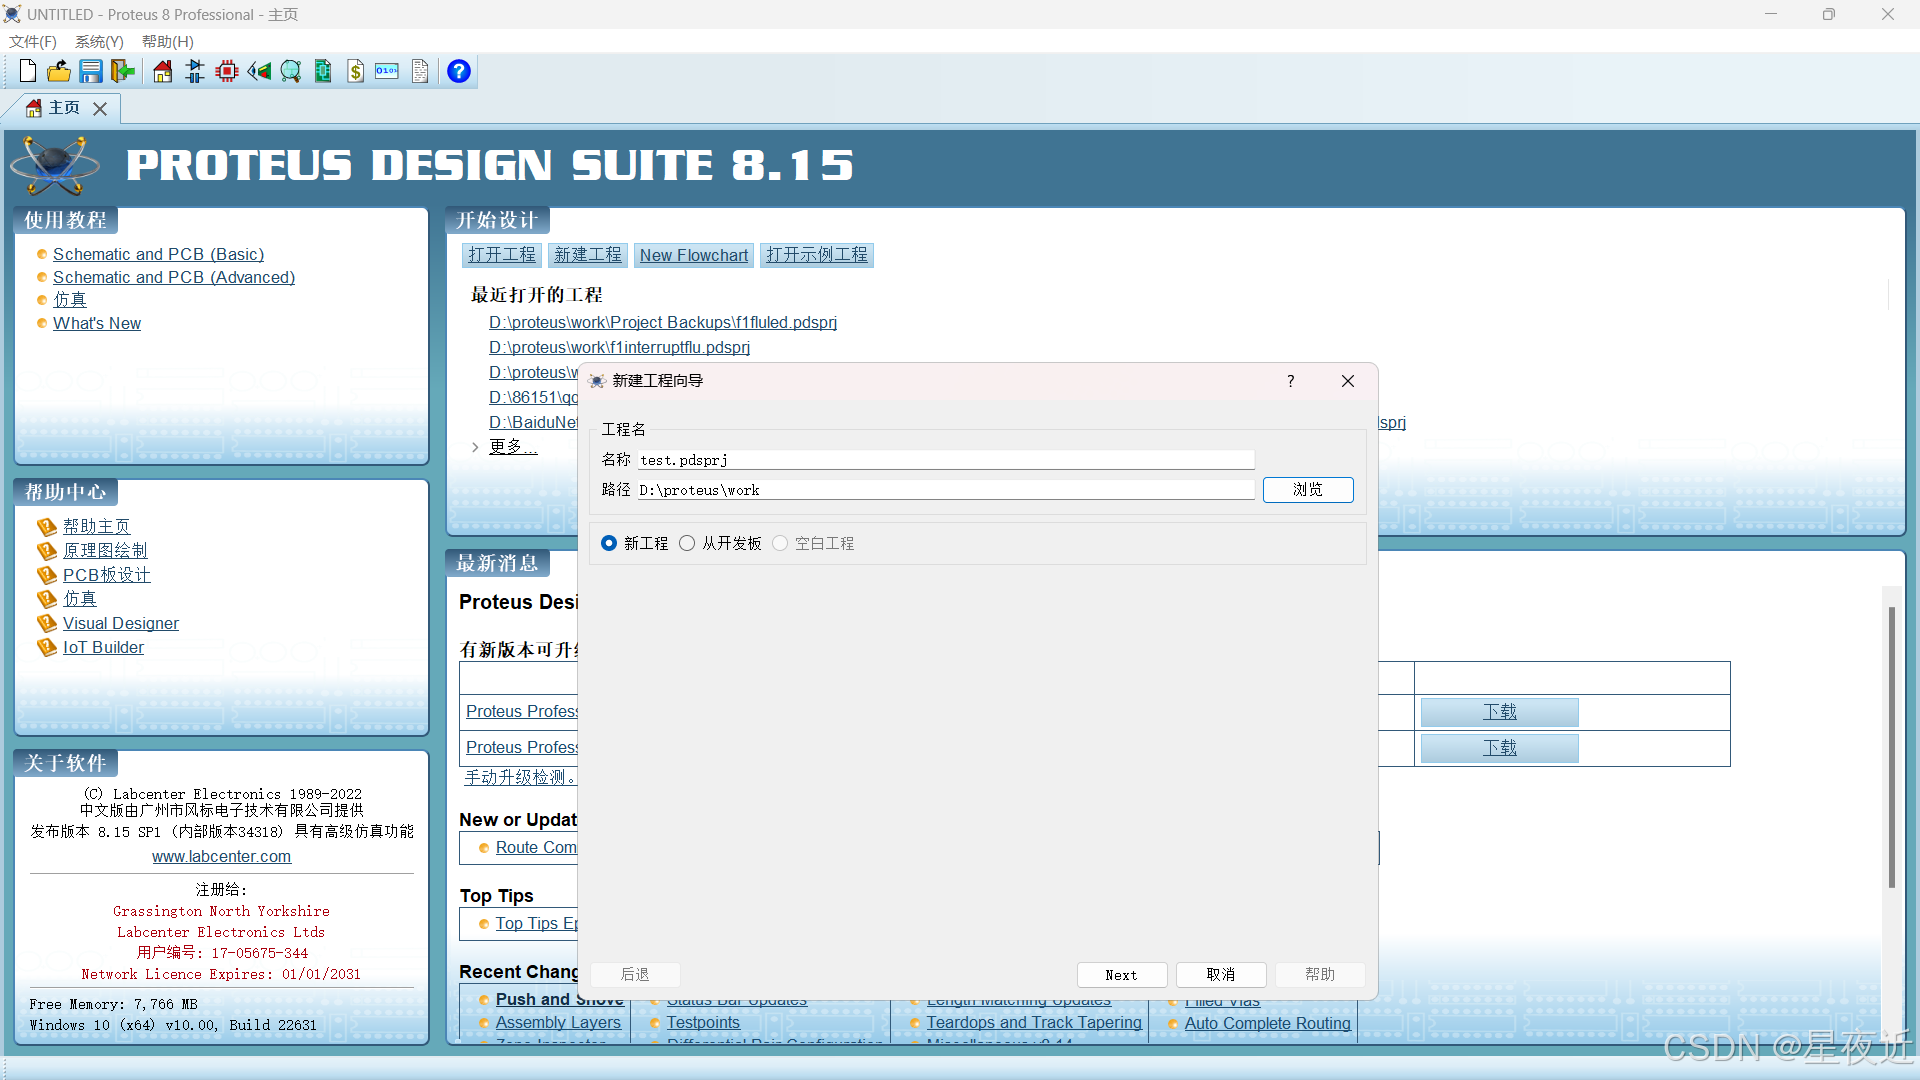Open the 文件(F) menu
Viewport: 1920px width, 1080px height.
click(x=32, y=41)
